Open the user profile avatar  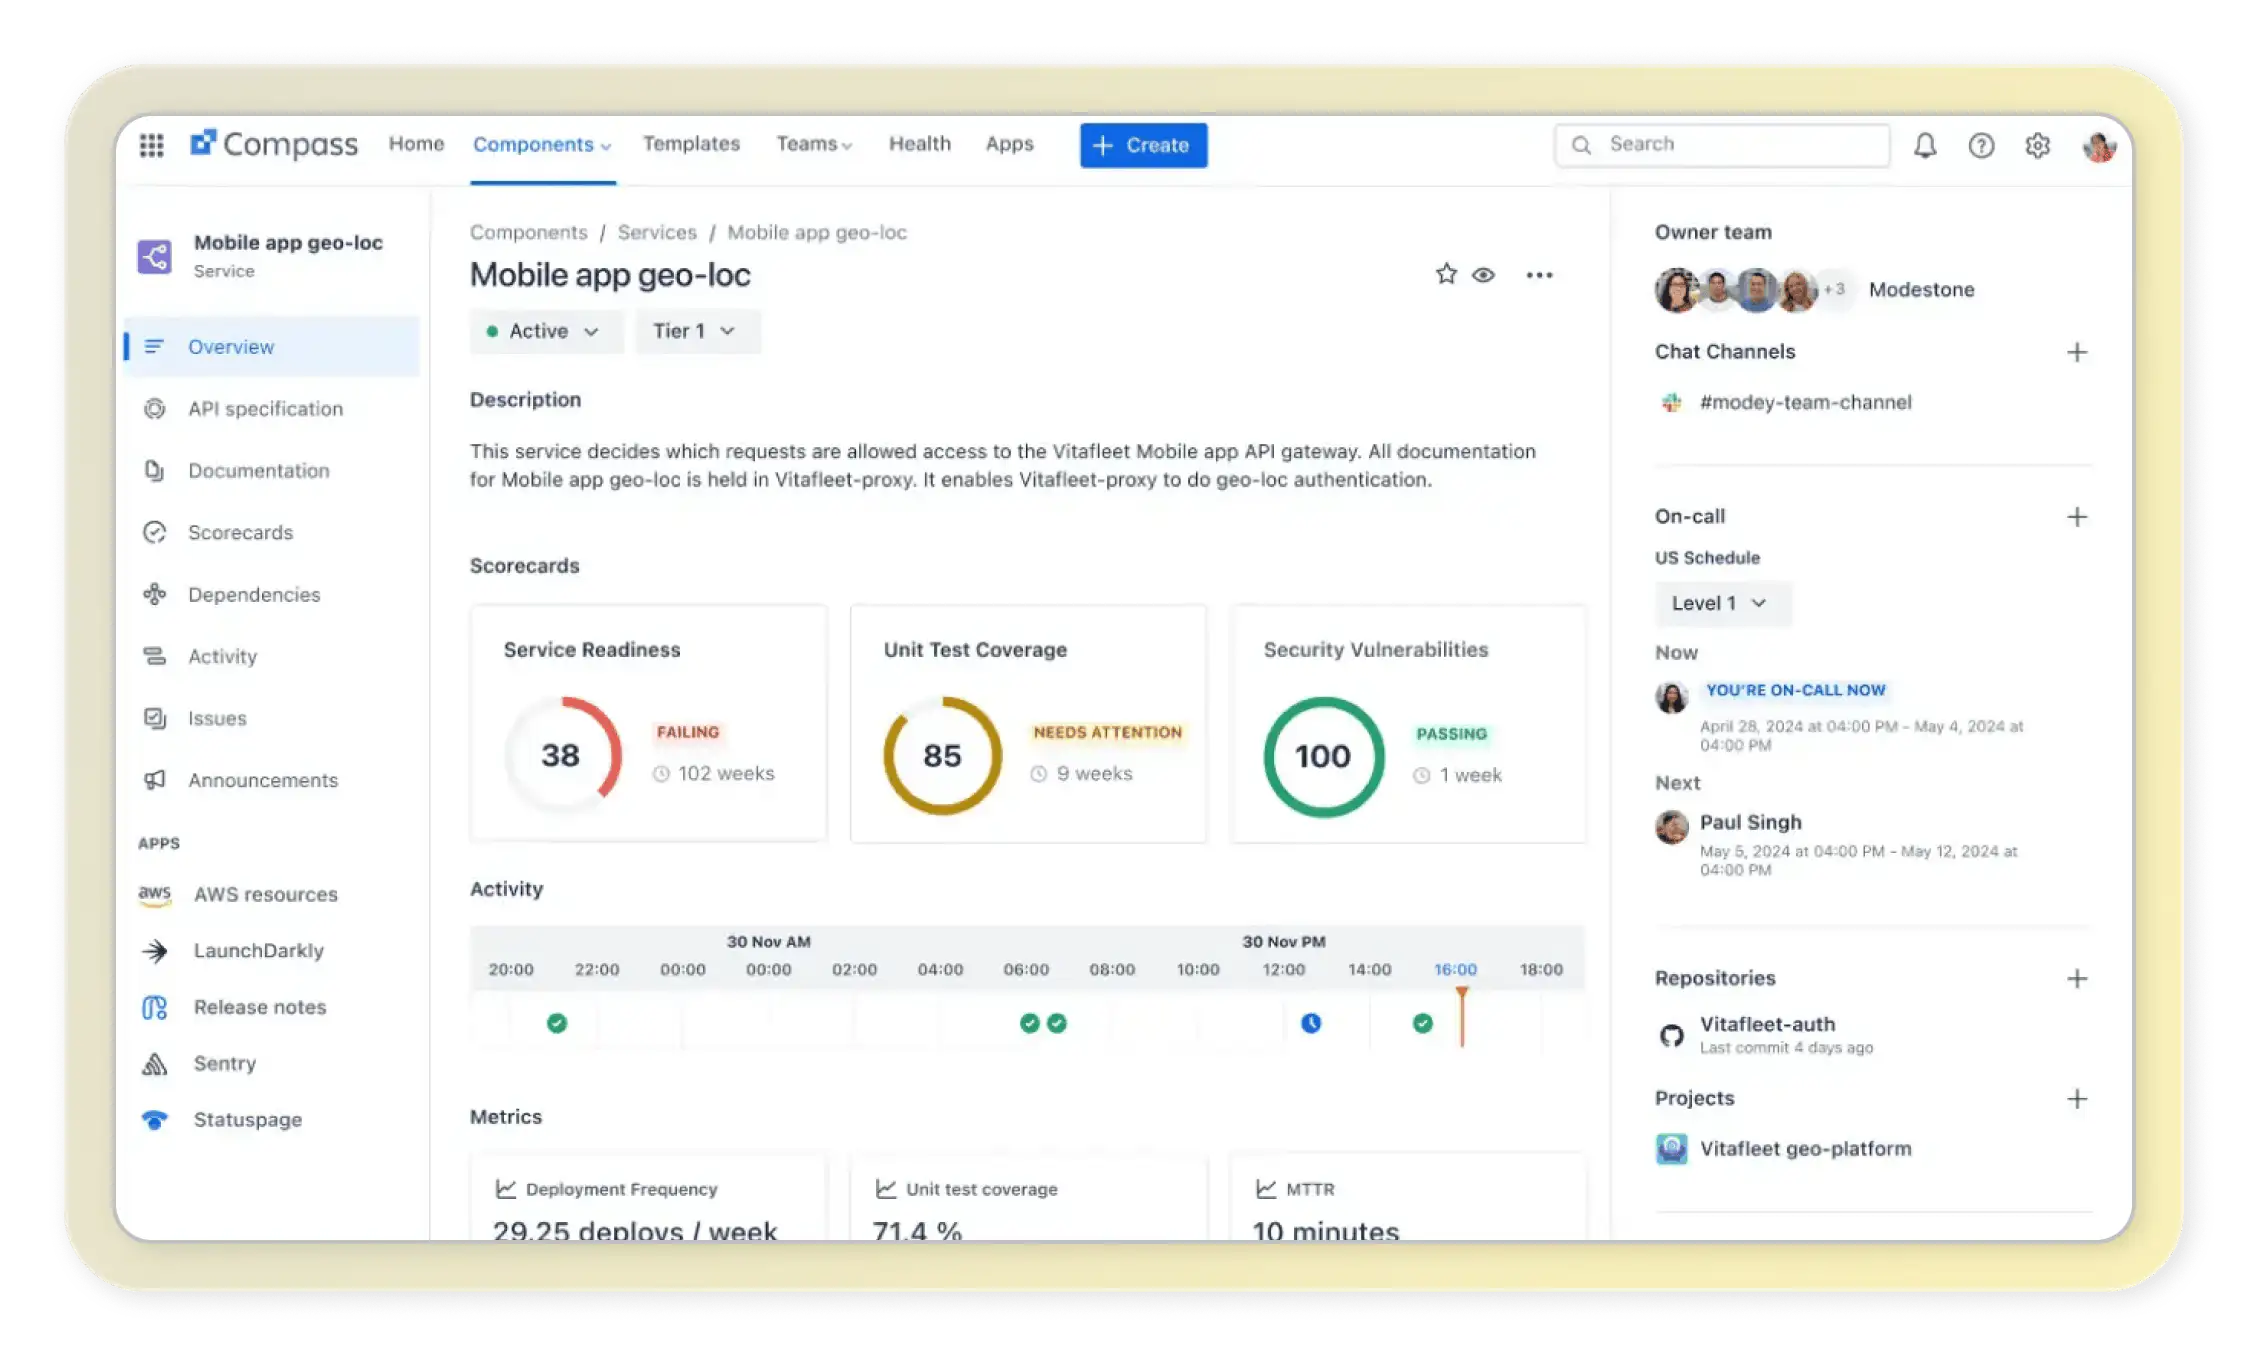coord(2098,146)
